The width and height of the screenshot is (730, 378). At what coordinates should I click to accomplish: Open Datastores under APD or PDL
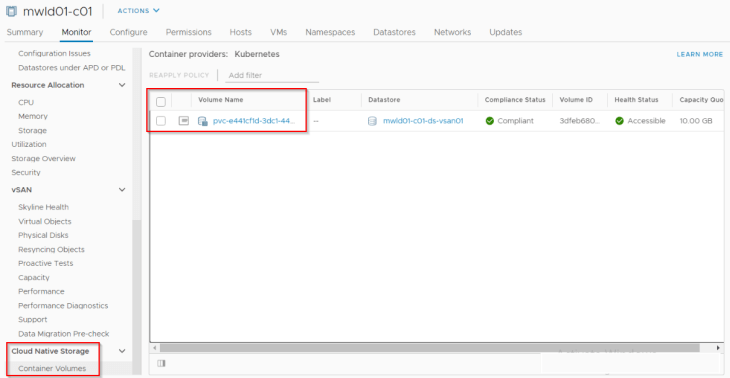click(x=72, y=68)
